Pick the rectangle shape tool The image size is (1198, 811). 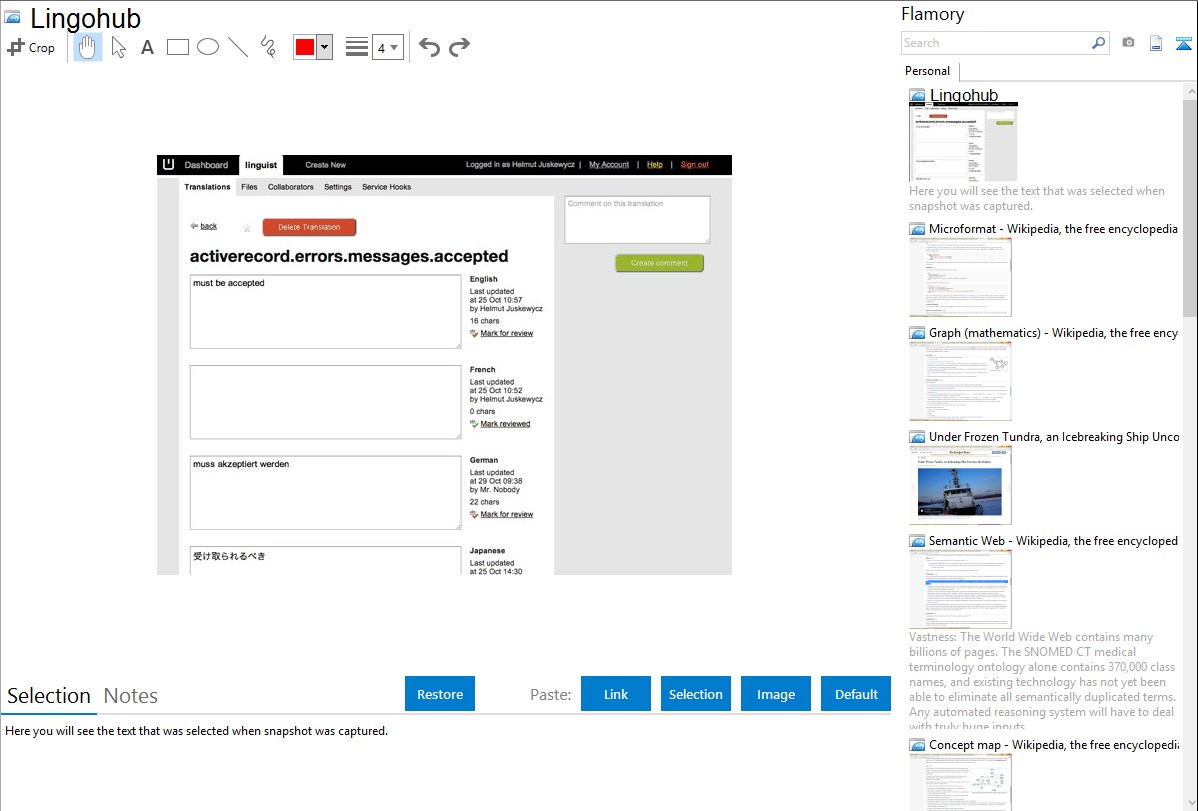point(178,47)
